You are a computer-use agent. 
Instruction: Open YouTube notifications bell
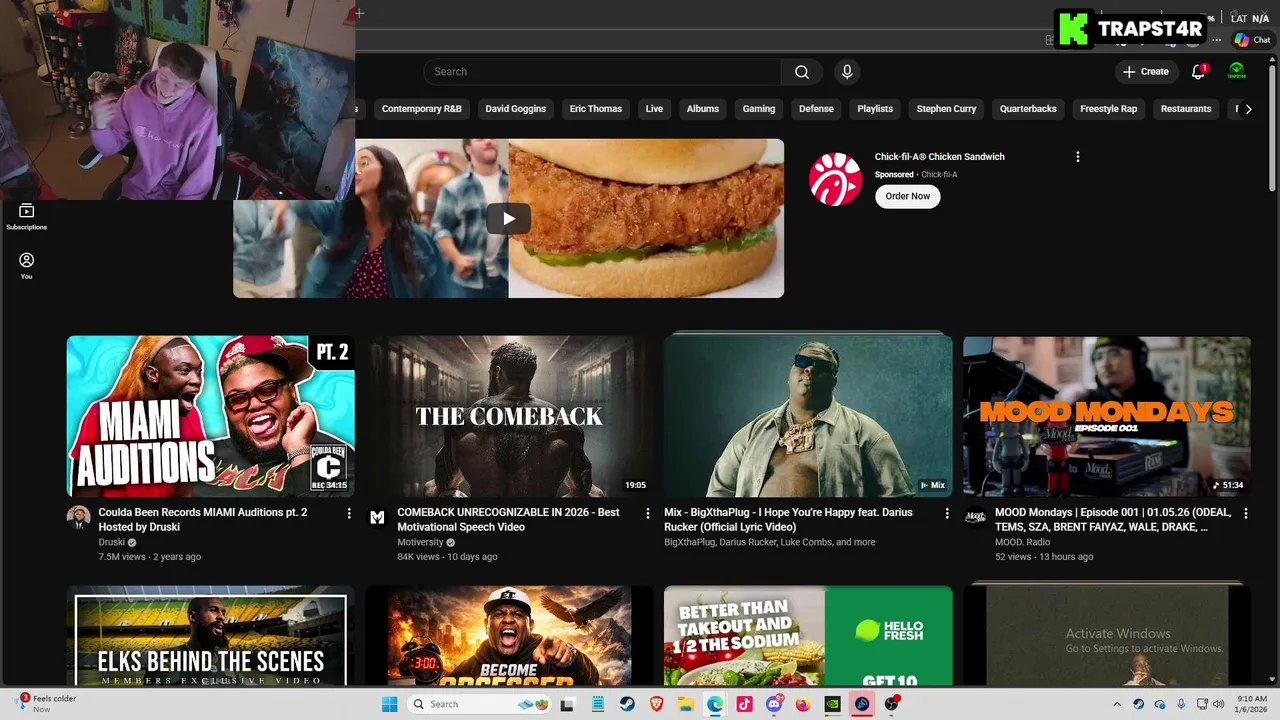click(x=1198, y=72)
